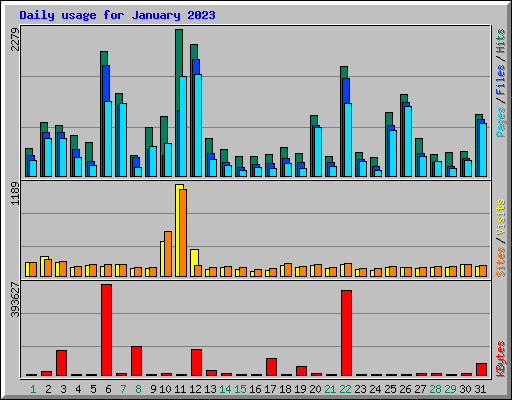Screen dimensions: 512x400
Task: Click the 'Pages' legend label
Action: coord(501,122)
